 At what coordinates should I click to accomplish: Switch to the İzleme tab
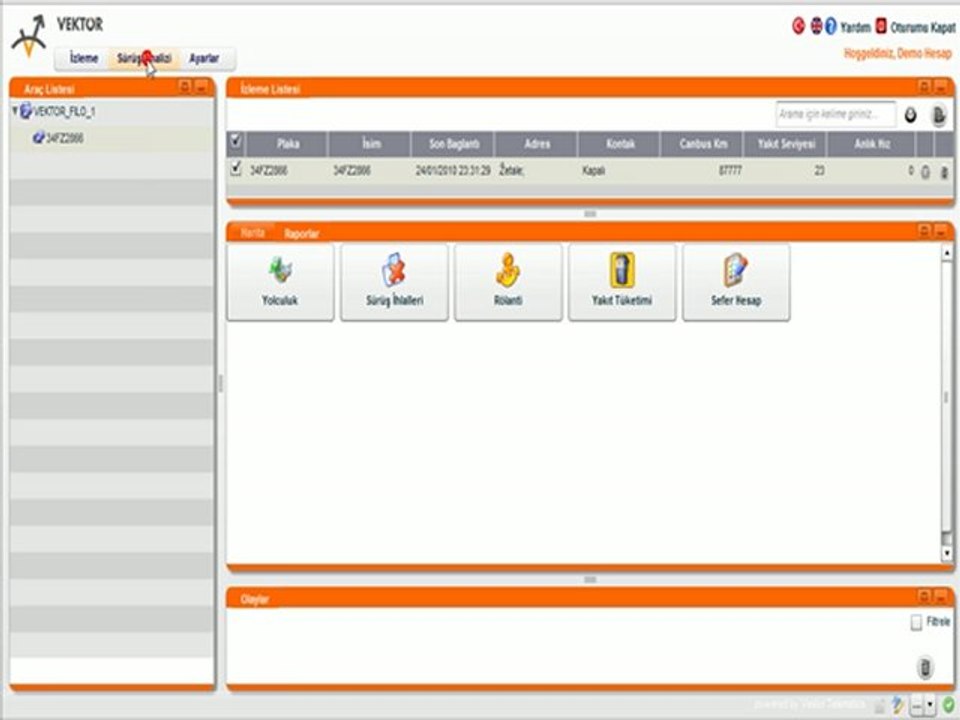pos(84,58)
